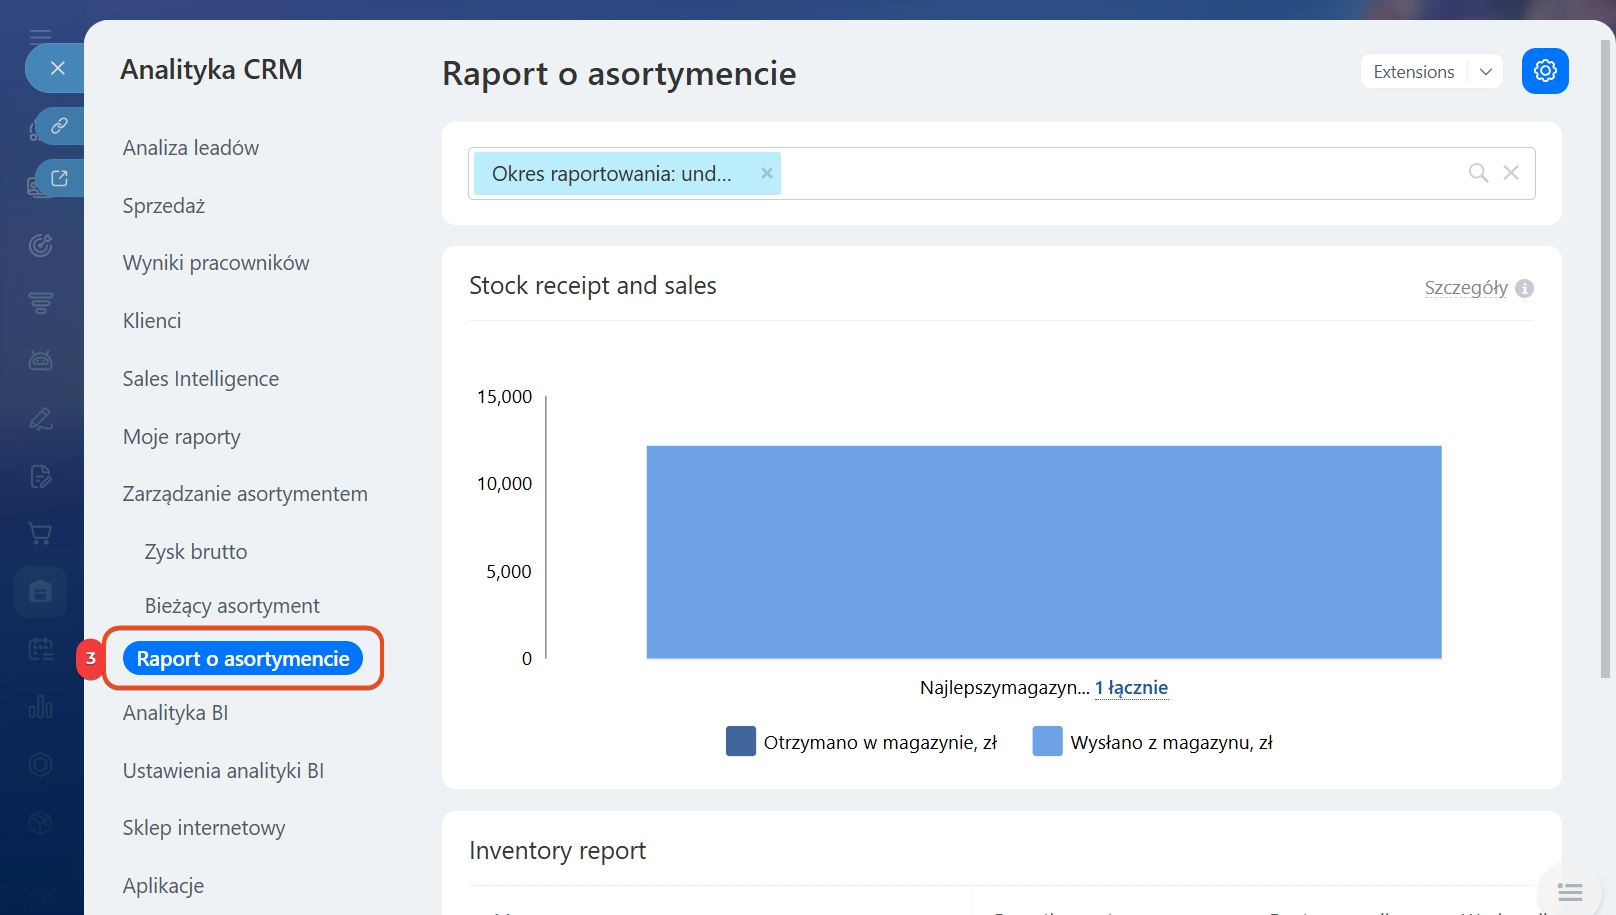Close the slider panel with X button
Image resolution: width=1616 pixels, height=915 pixels.
tap(57, 68)
